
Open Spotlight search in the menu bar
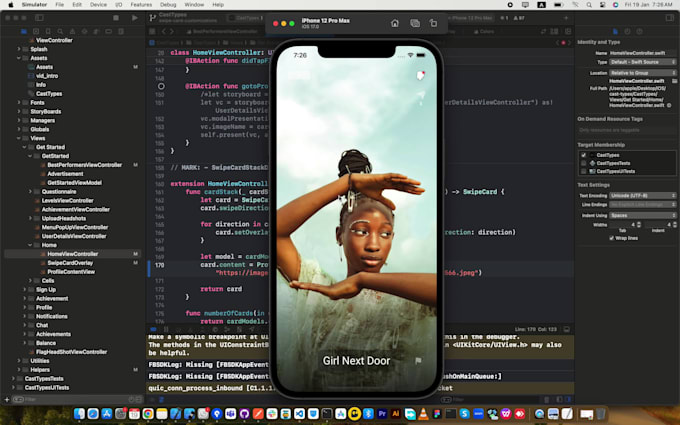click(589, 5)
